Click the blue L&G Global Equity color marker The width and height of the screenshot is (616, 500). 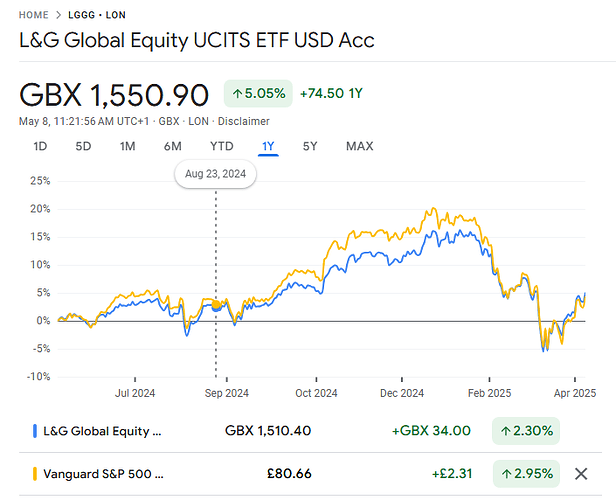[x=35, y=431]
